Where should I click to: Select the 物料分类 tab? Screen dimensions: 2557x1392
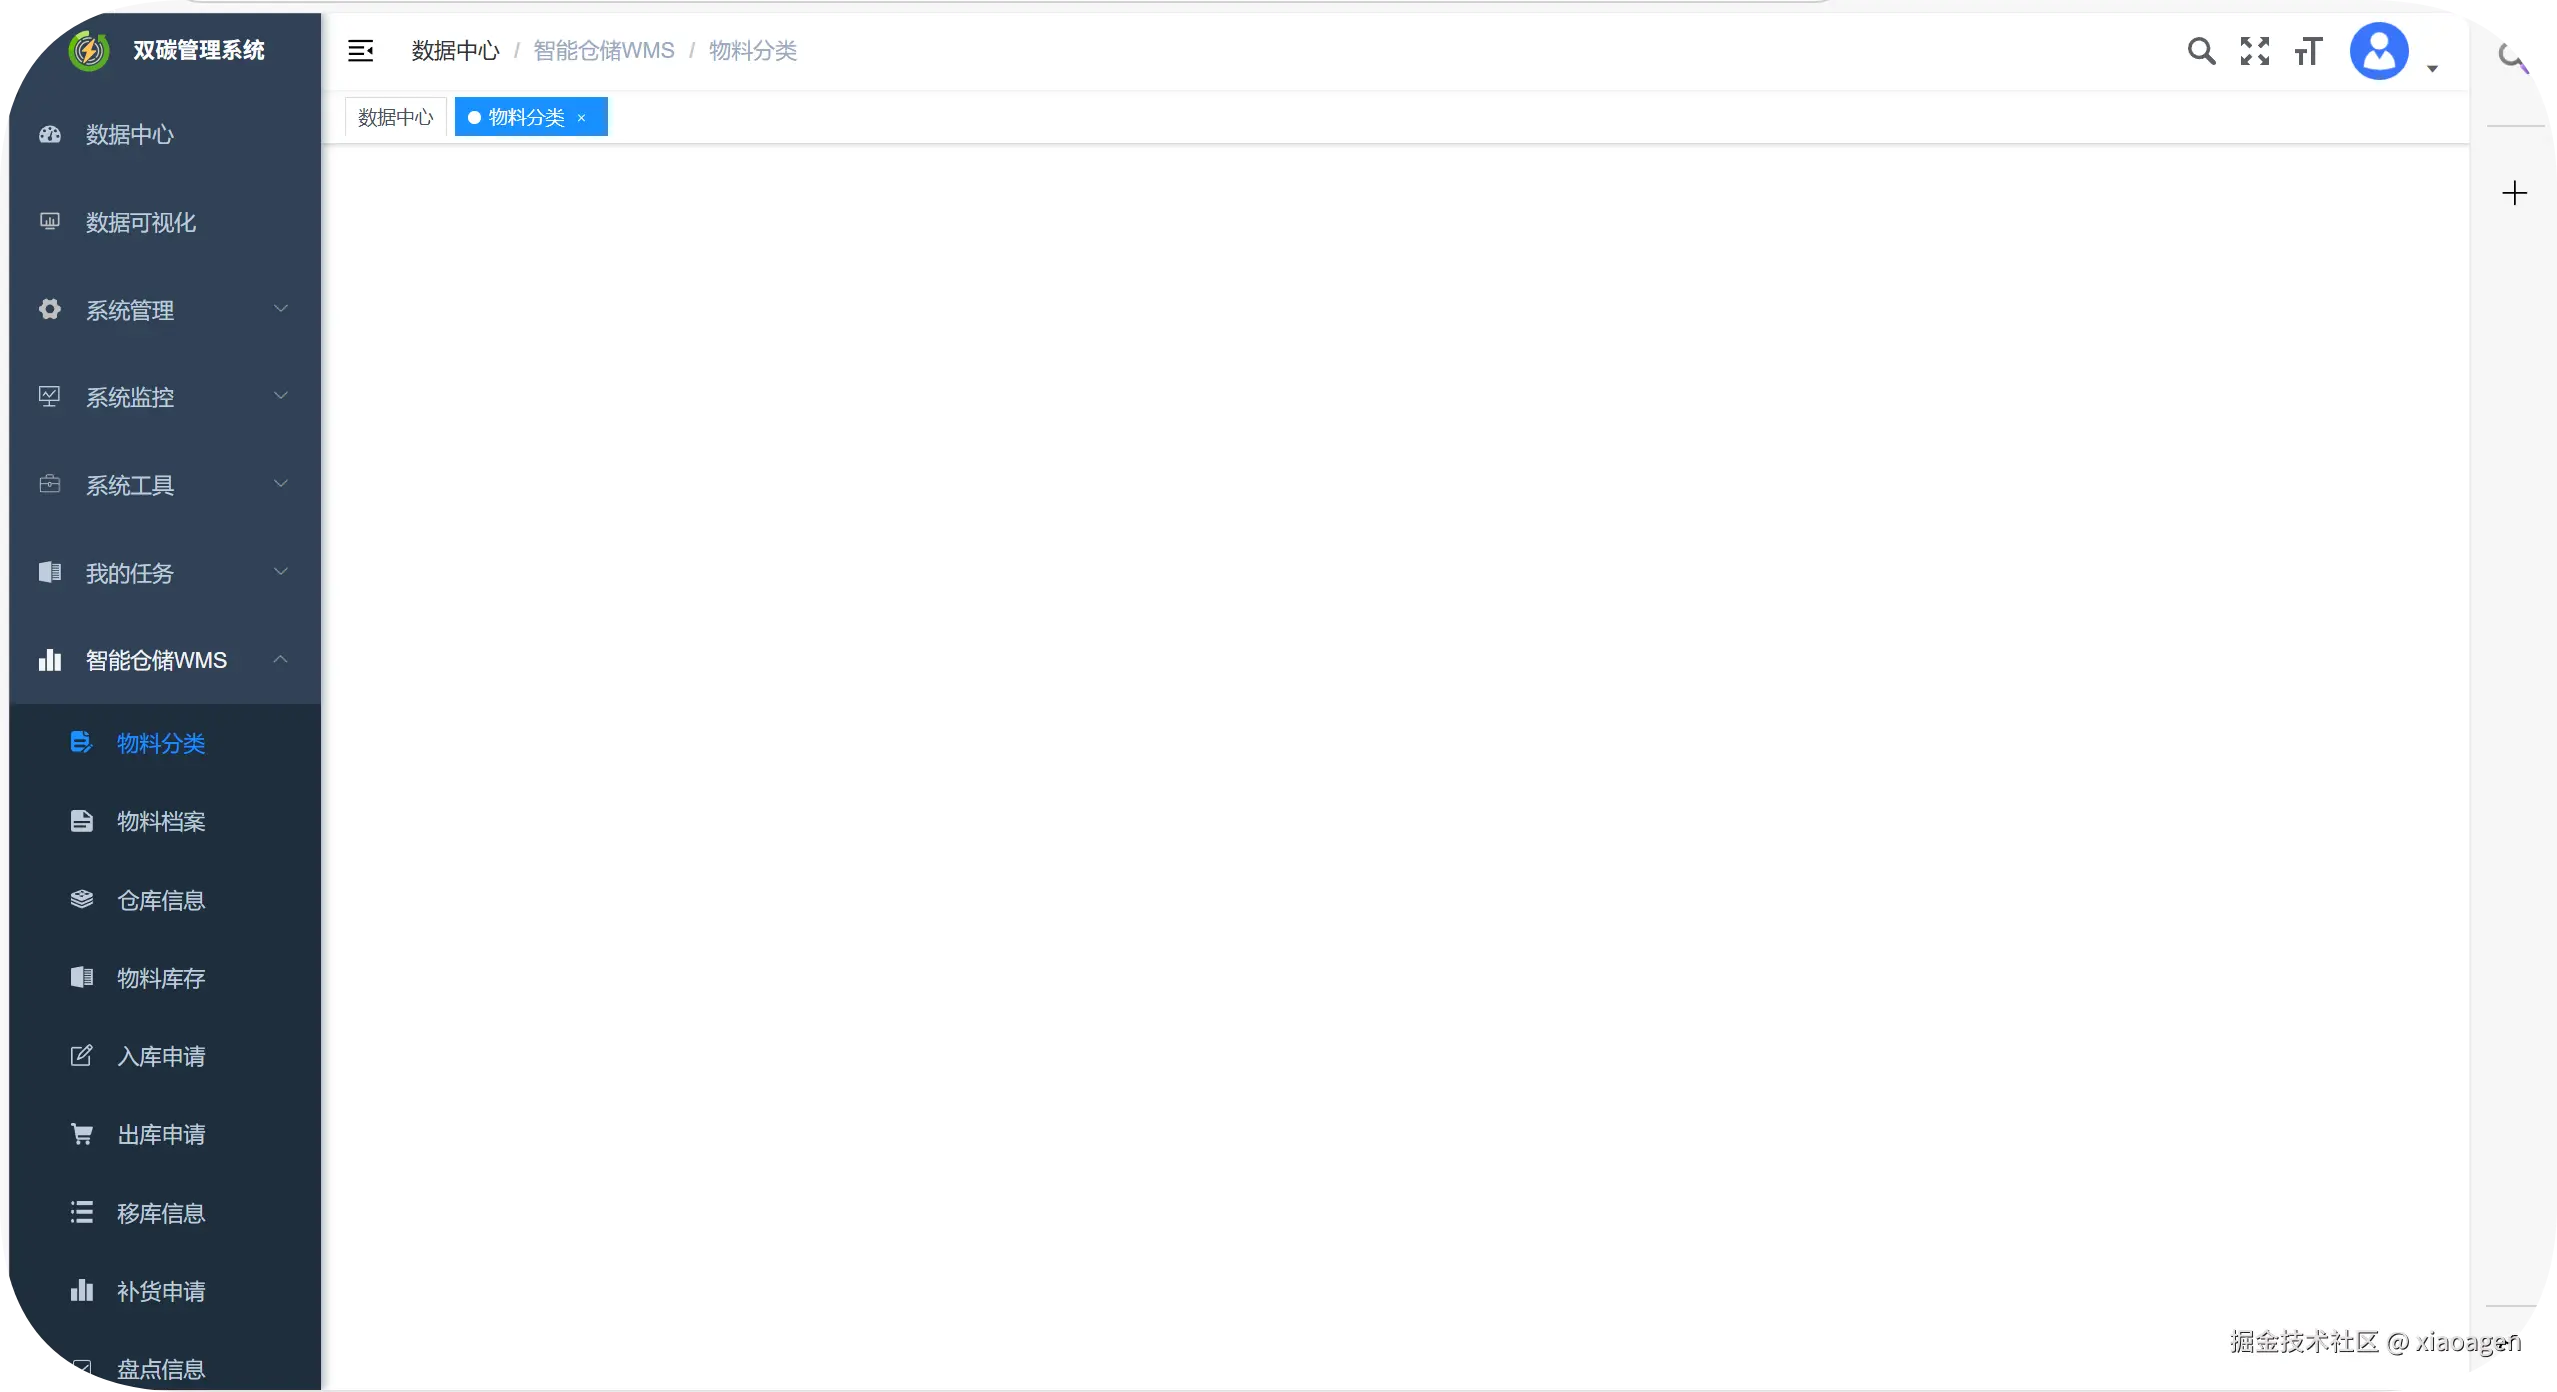point(525,116)
